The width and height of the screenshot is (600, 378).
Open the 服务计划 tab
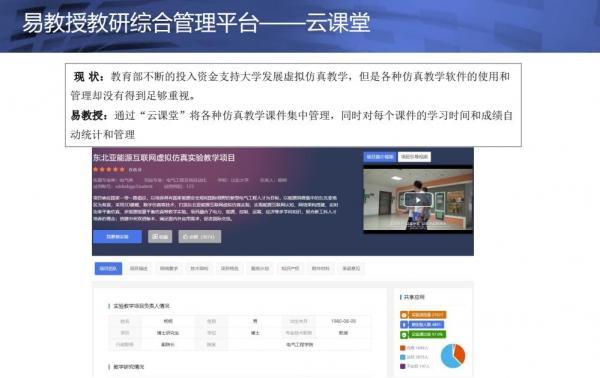click(260, 269)
